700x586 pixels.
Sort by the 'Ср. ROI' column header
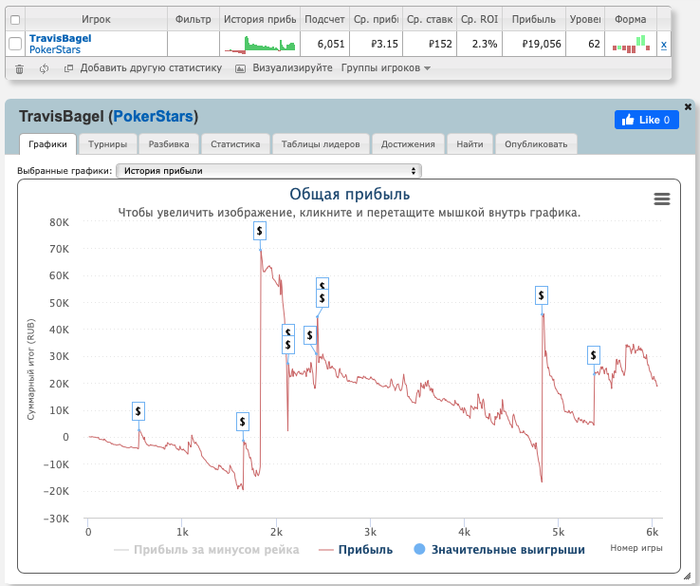(x=479, y=19)
